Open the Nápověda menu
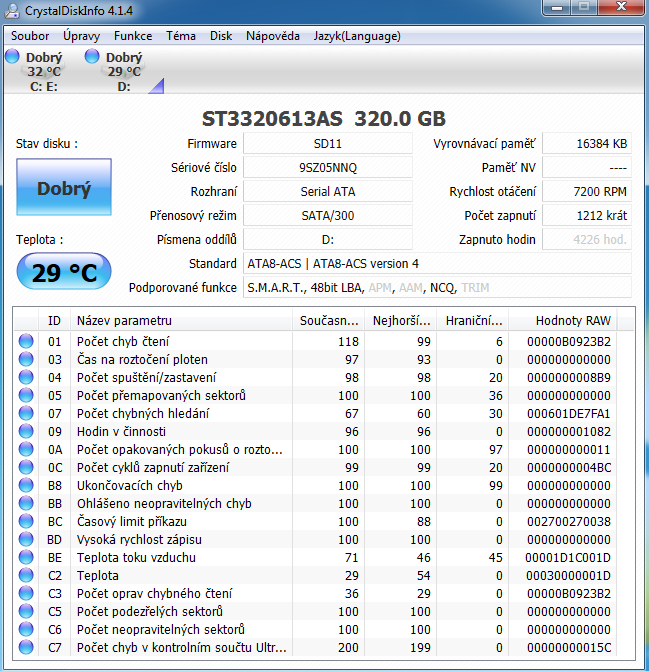The width and height of the screenshot is (649, 671). tap(273, 36)
